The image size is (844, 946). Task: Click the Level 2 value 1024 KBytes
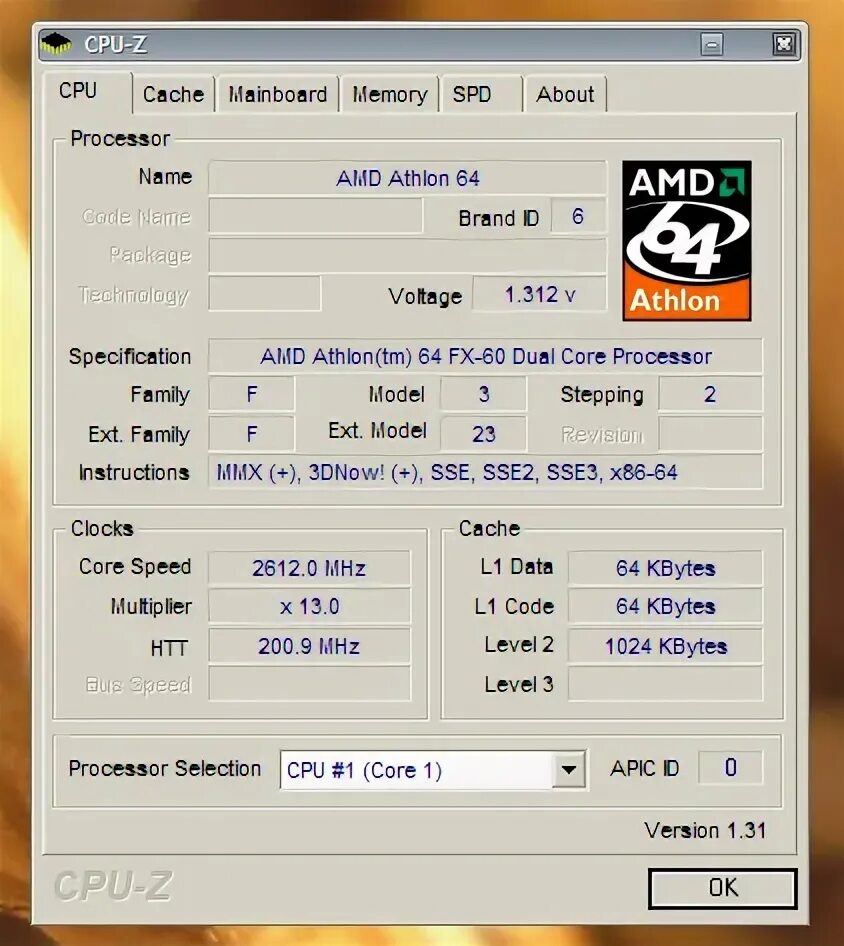click(665, 646)
